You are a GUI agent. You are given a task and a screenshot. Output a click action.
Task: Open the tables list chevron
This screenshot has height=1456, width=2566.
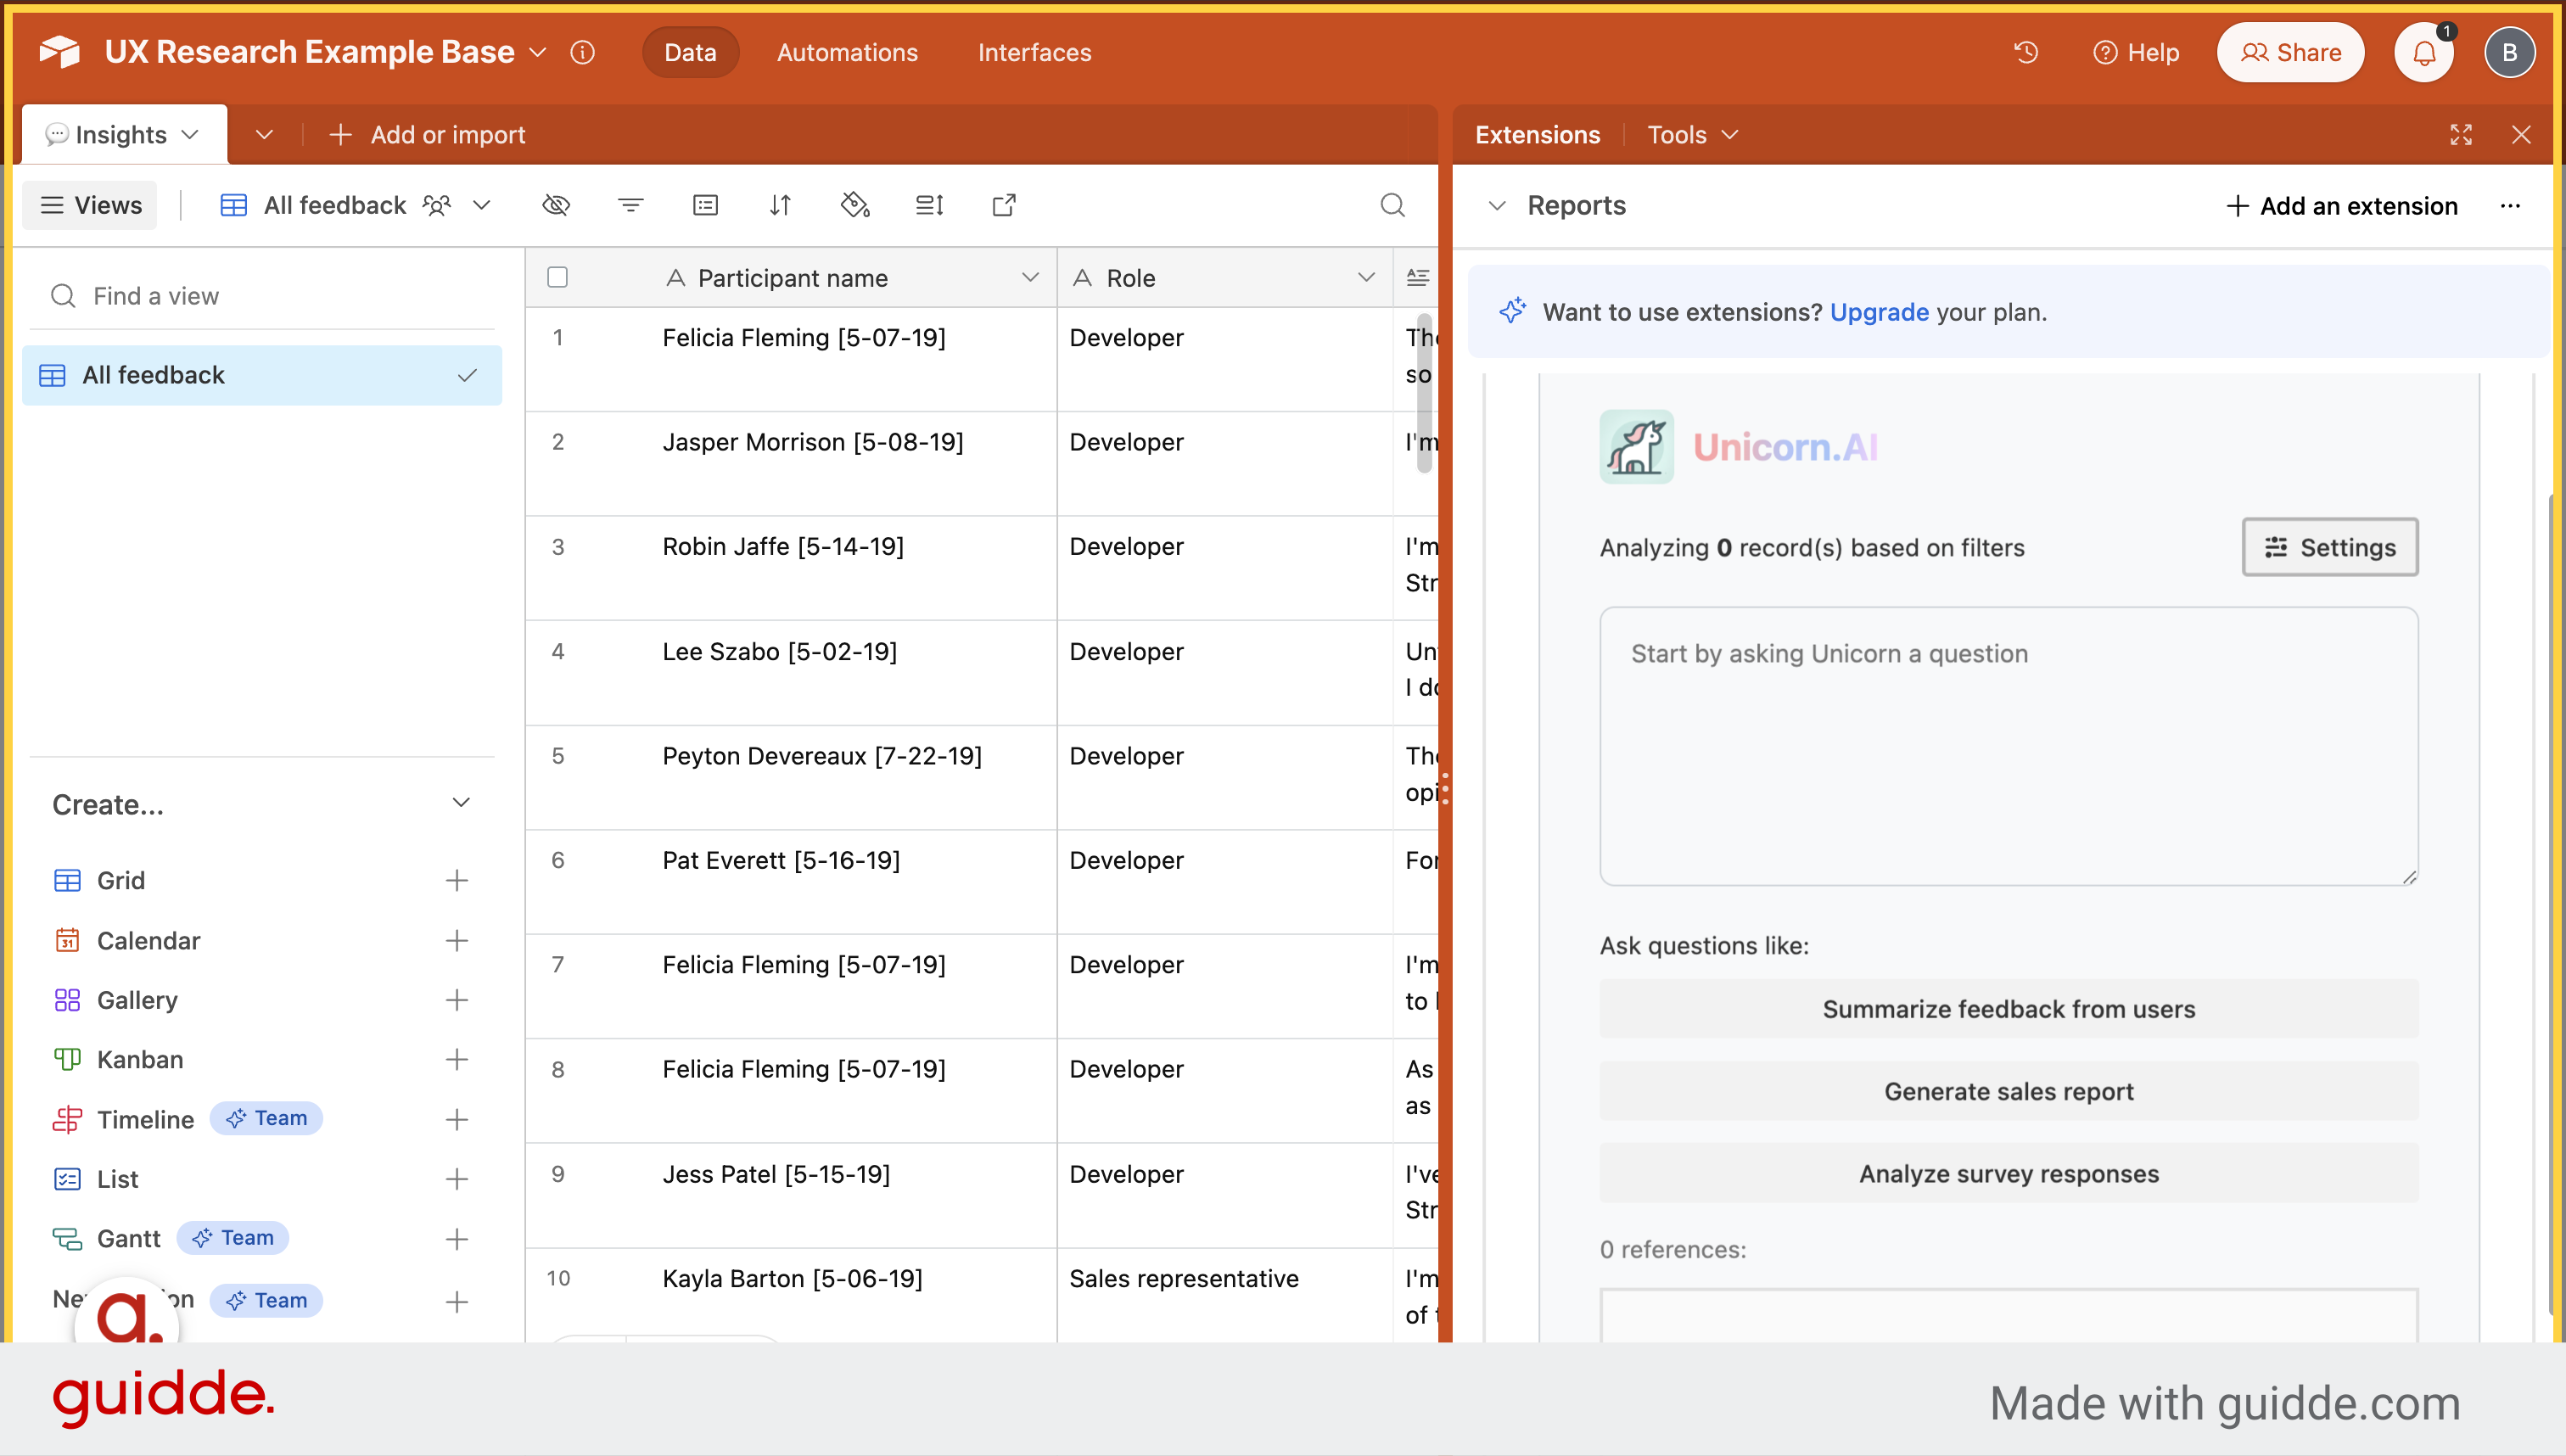point(264,134)
